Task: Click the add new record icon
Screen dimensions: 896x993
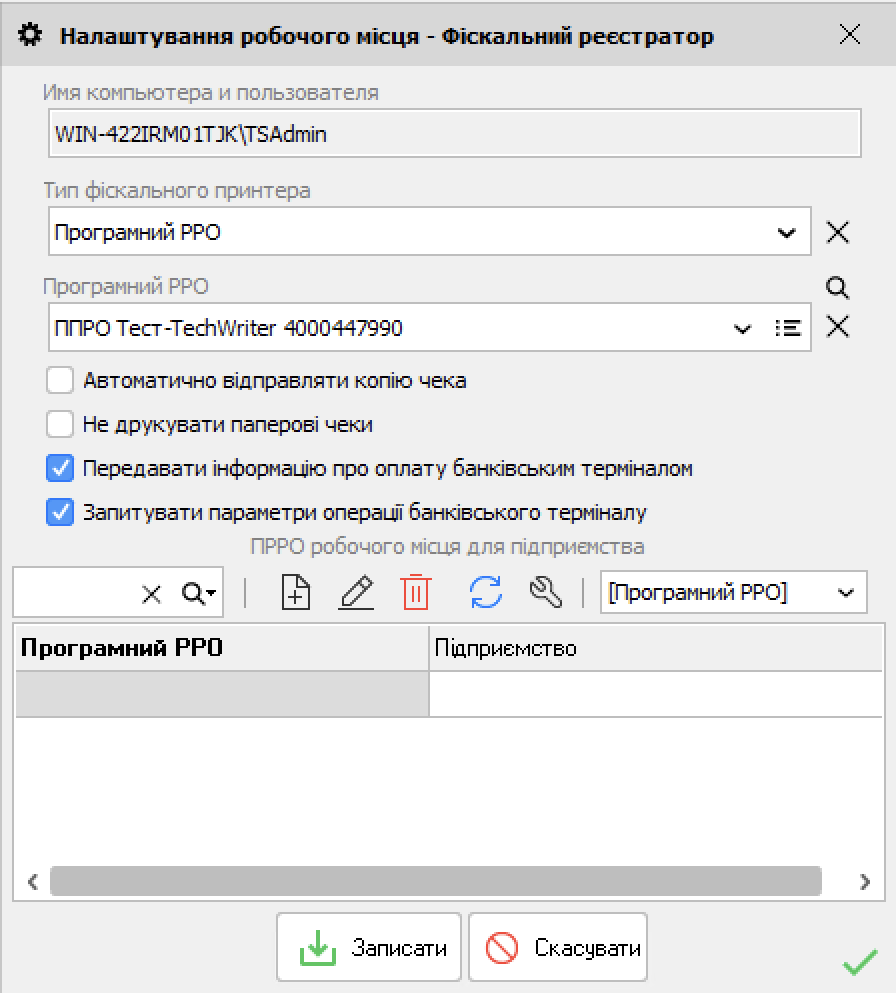Action: [295, 593]
